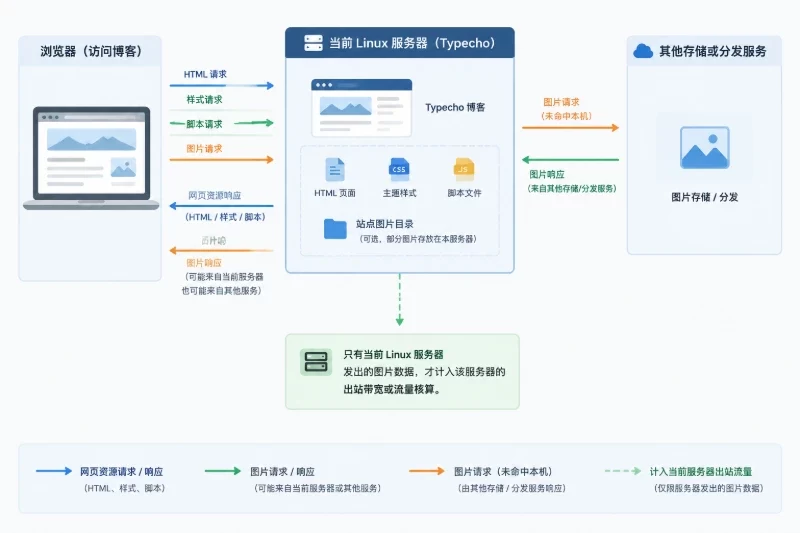Click the 样式请求 arrow label
Image resolution: width=800 pixels, height=533 pixels.
tap(204, 99)
